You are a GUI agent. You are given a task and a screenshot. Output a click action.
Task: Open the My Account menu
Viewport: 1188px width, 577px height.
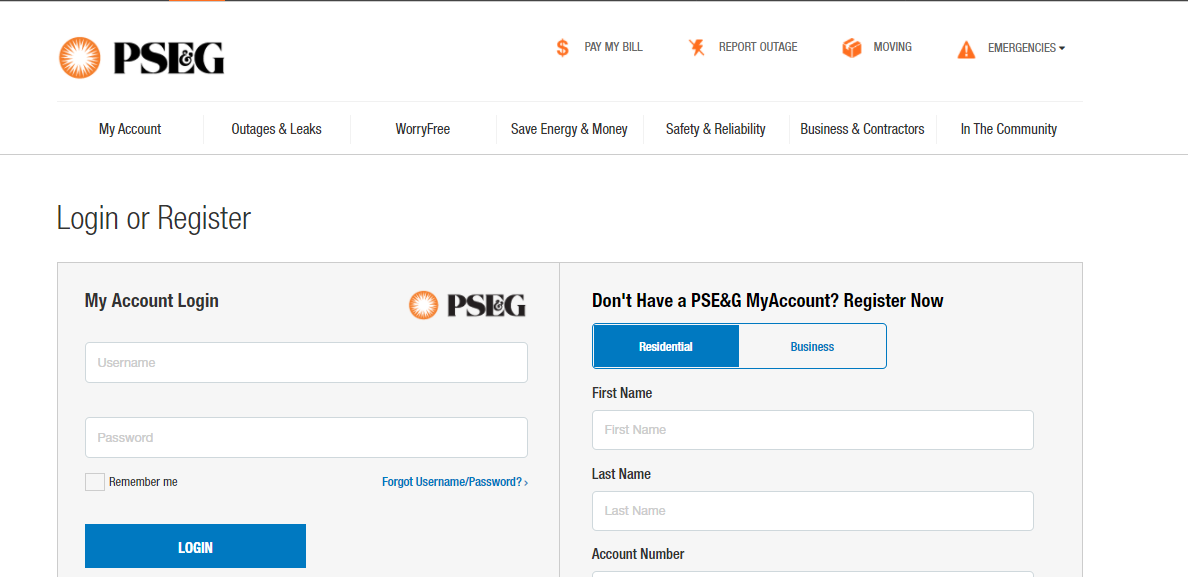pos(129,128)
